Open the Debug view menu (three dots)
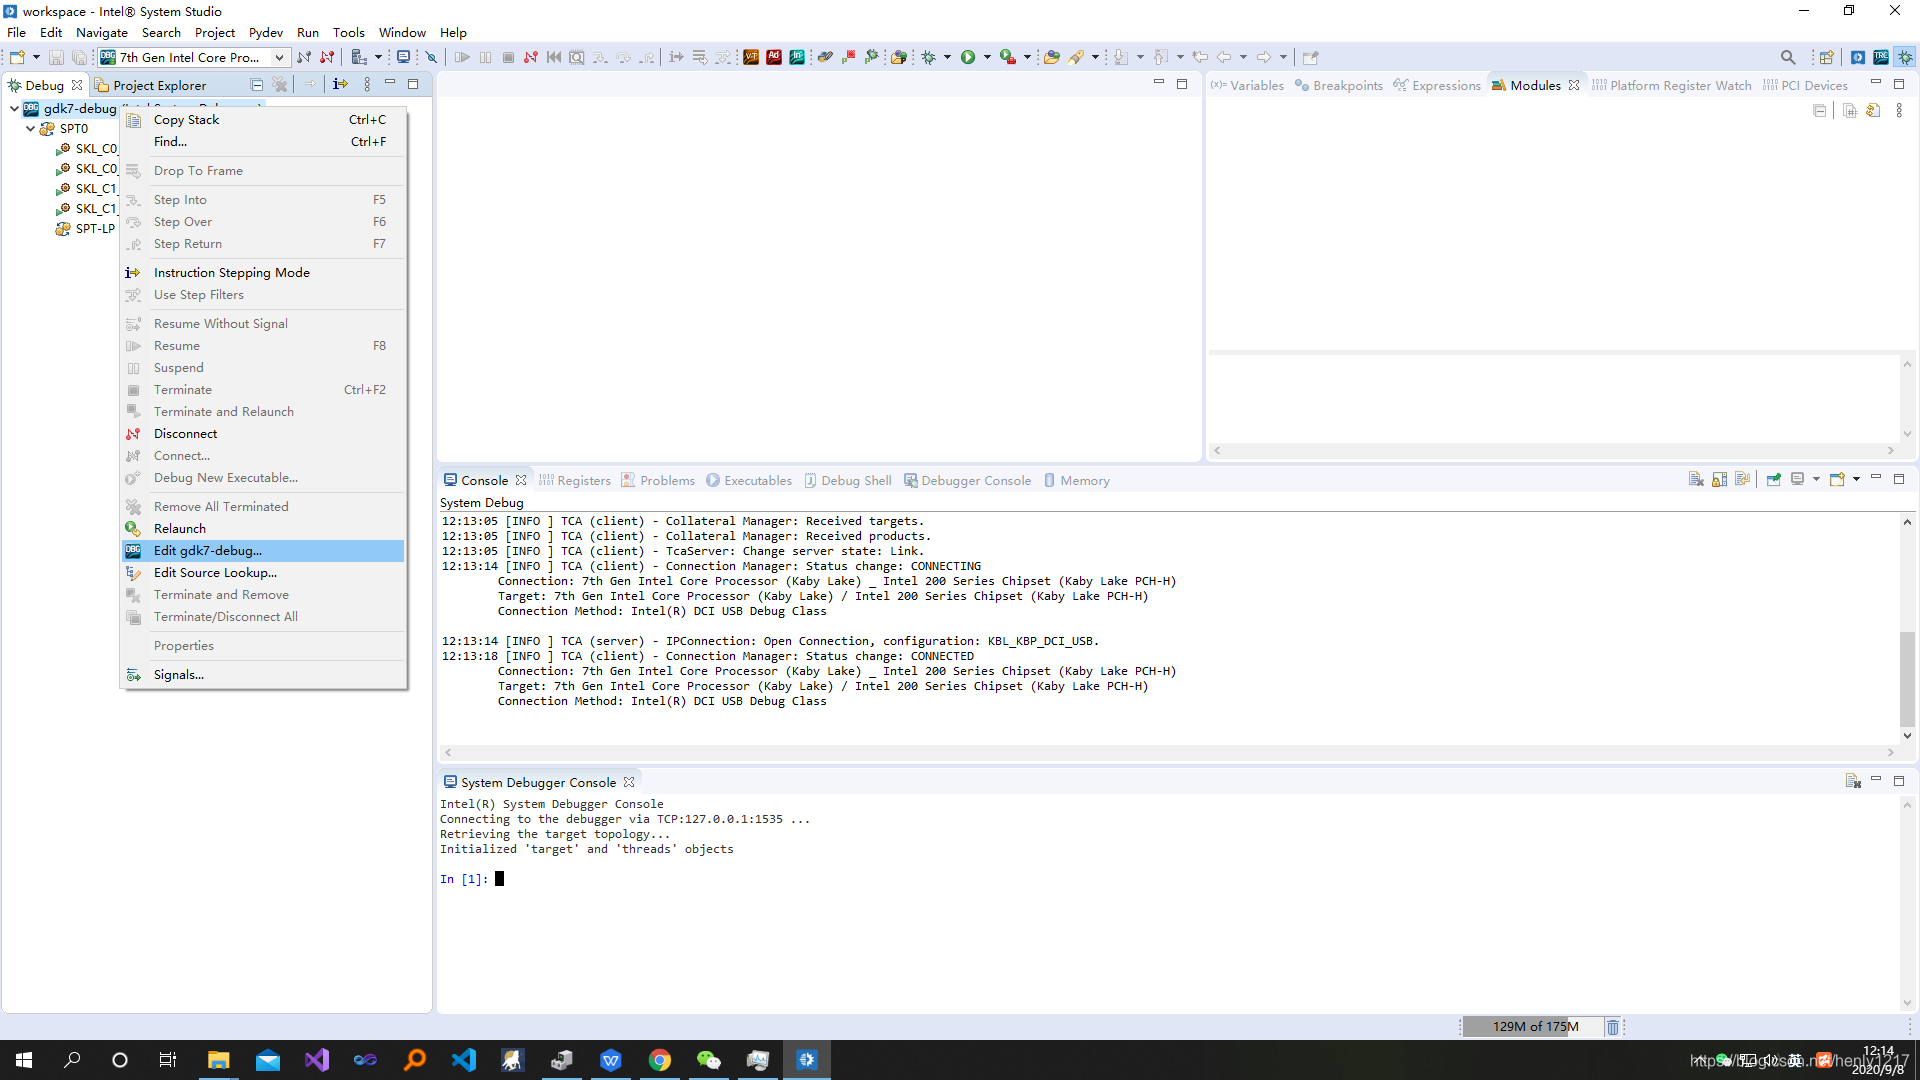 (367, 85)
